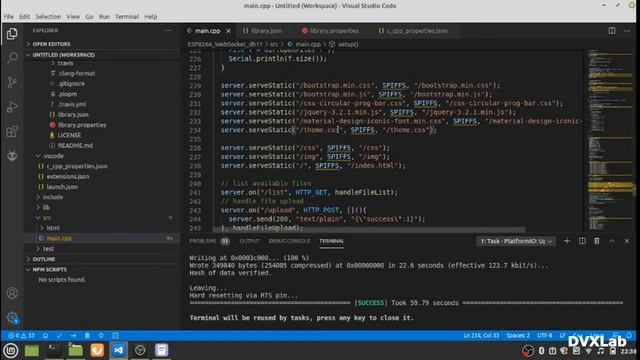Click the Spaces: 2 indentation status item
The height and width of the screenshot is (360, 640).
[x=518, y=336]
